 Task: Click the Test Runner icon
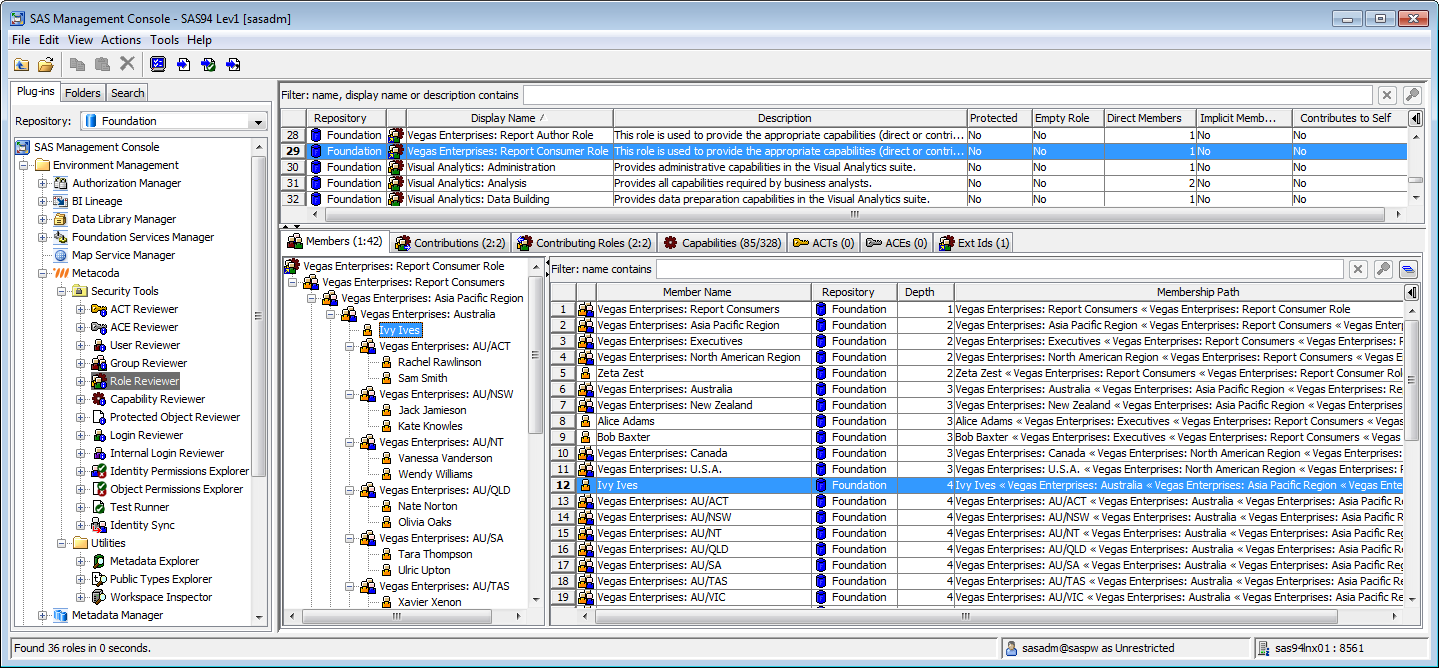[99, 507]
